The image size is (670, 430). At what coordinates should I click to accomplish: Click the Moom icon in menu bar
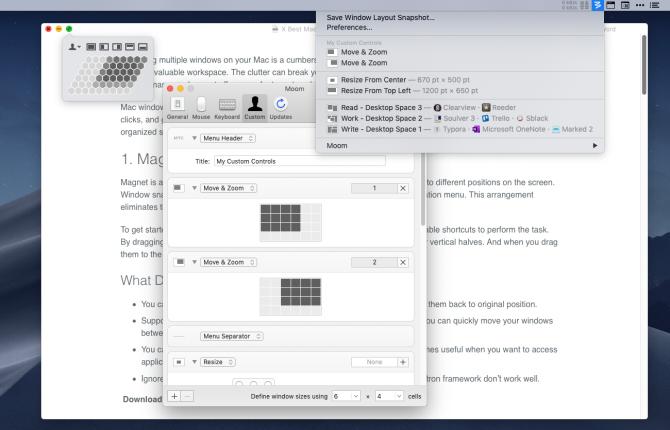coord(597,6)
